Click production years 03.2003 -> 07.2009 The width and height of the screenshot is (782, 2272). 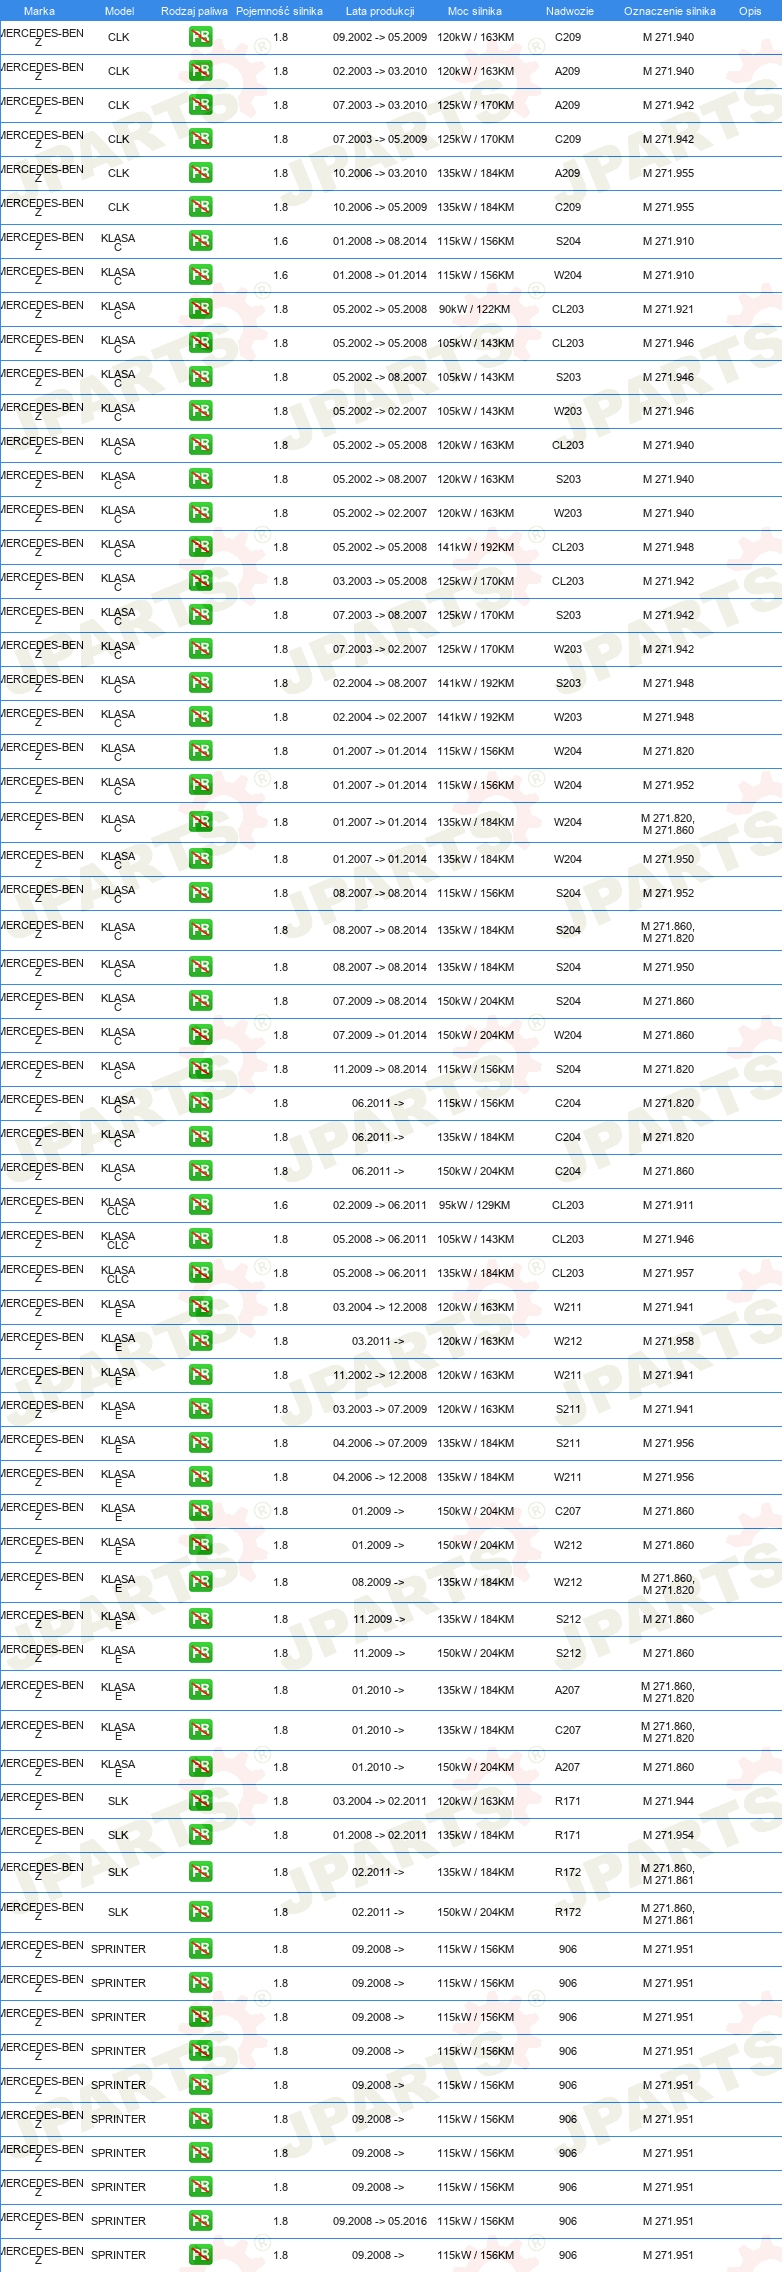pyautogui.click(x=380, y=1409)
